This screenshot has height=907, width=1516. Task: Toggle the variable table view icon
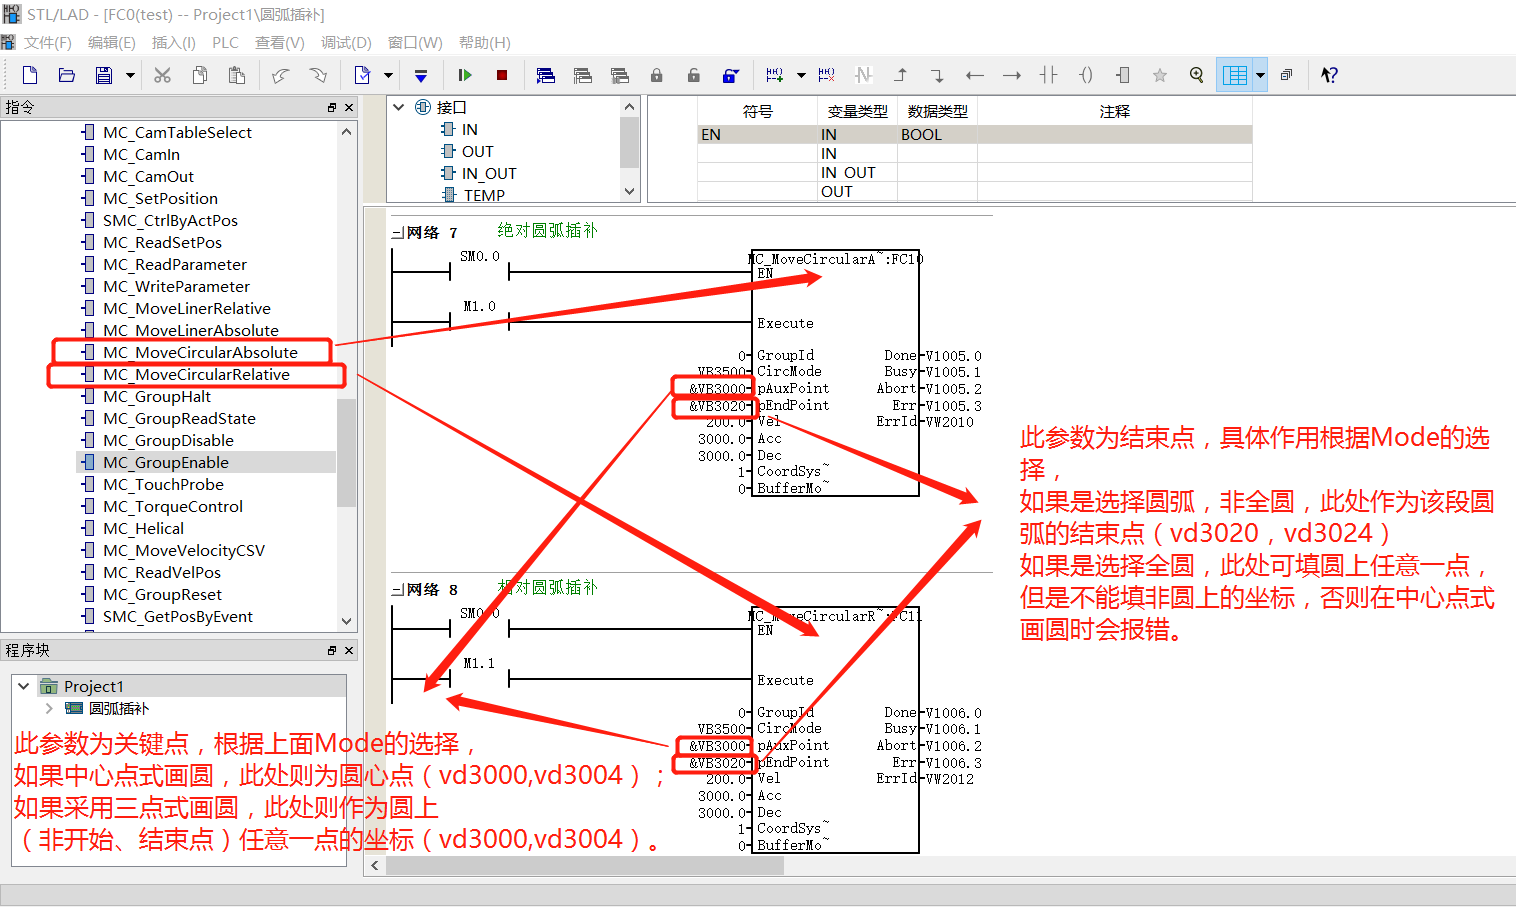click(x=1235, y=75)
